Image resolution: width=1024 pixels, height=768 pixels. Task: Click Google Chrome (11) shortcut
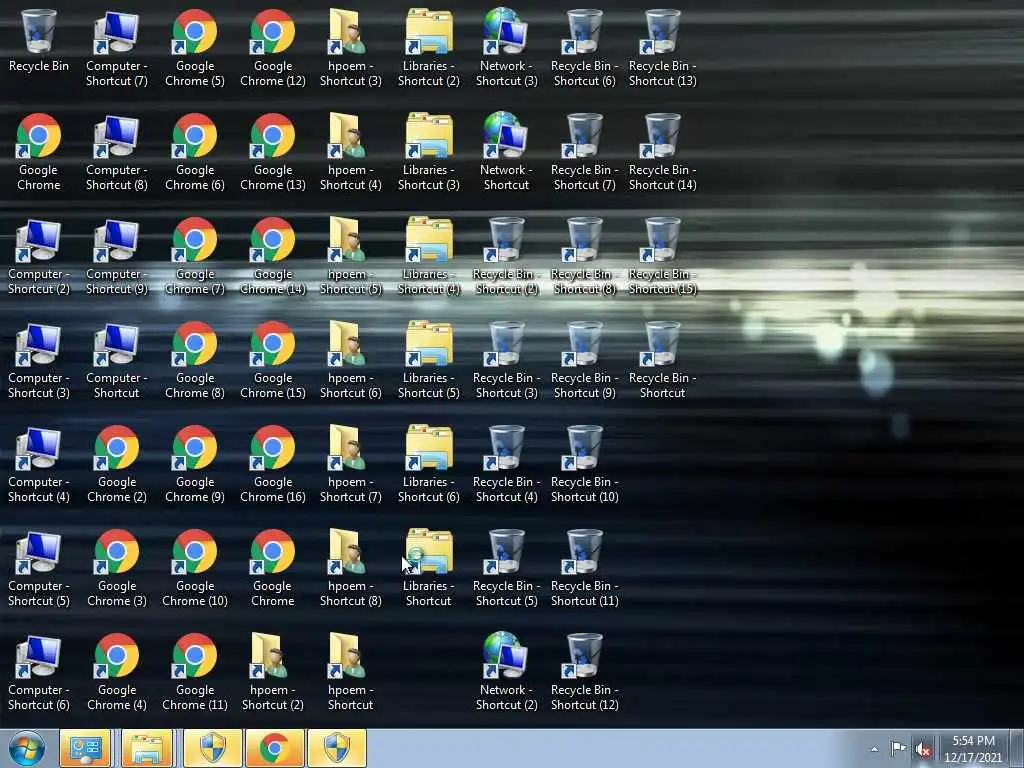coord(195,671)
